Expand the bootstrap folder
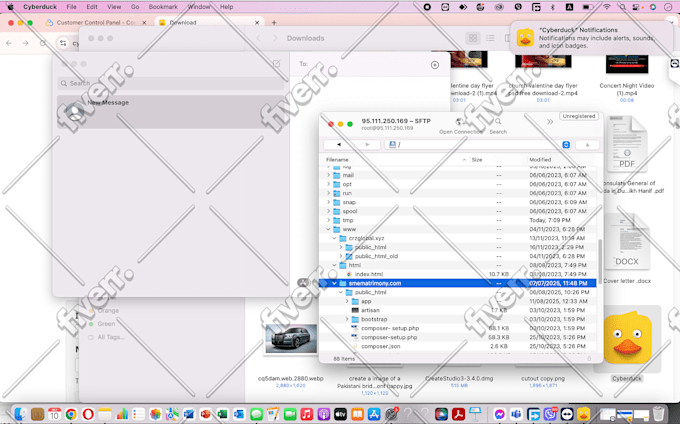The image size is (680, 424). coord(347,319)
